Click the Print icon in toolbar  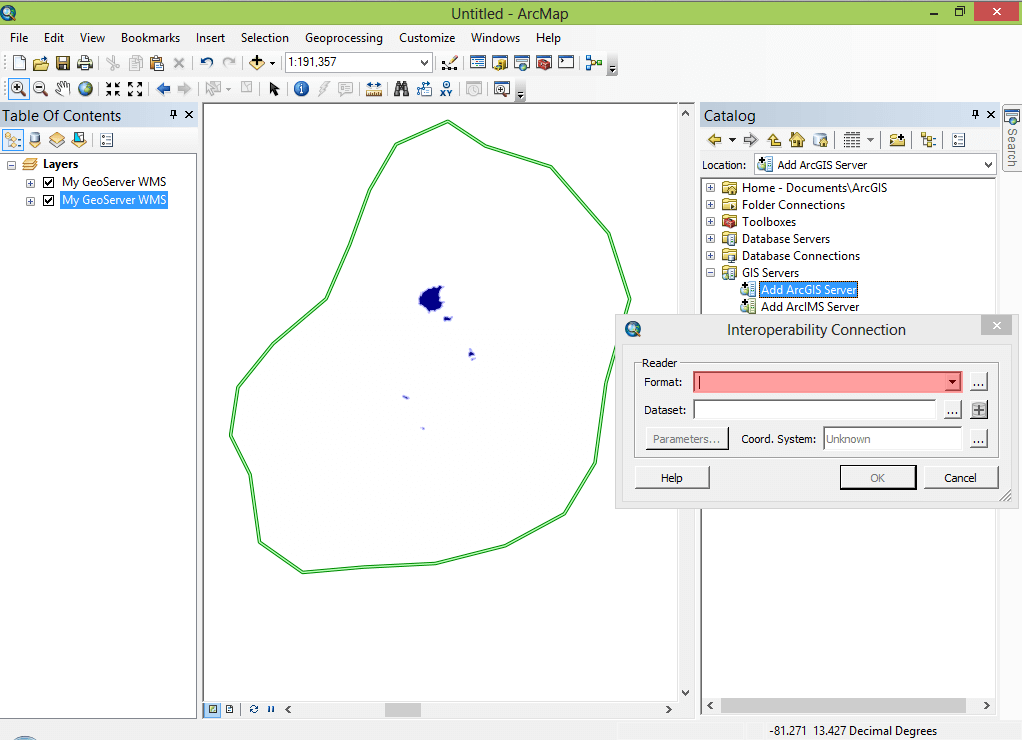[x=85, y=63]
